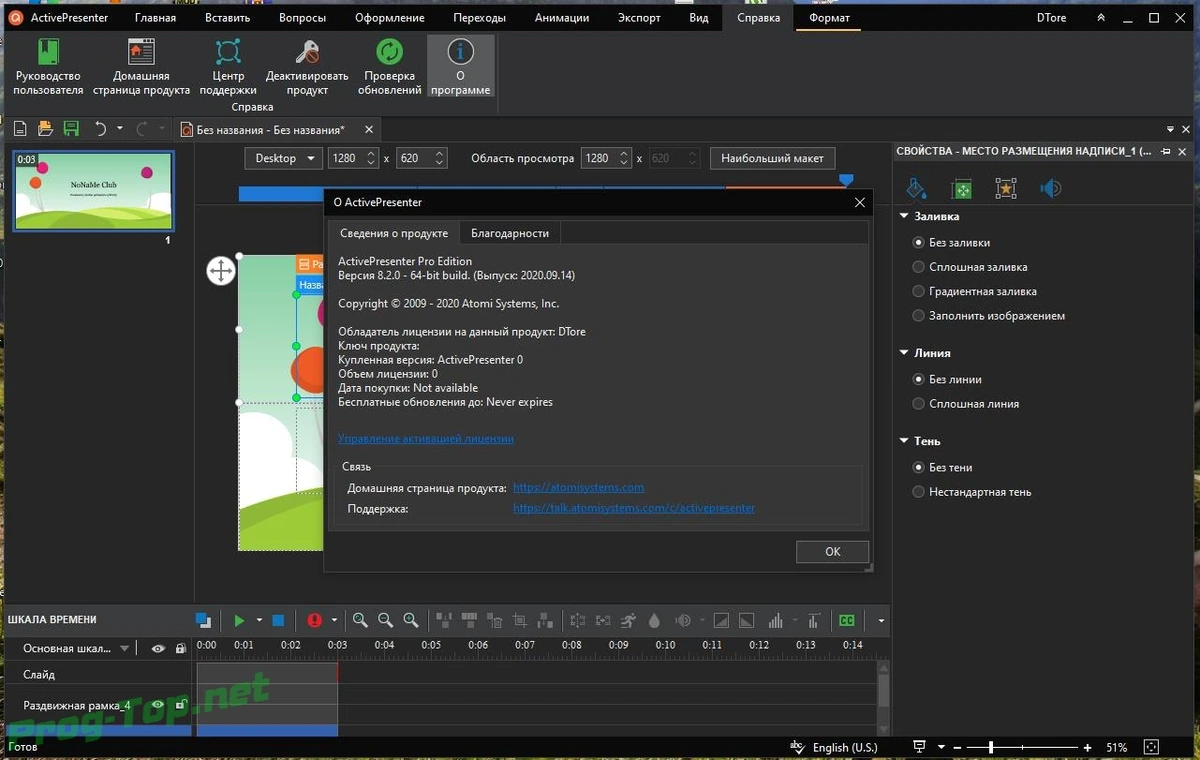Open the Экспорт ribbon tab
Viewport: 1200px width, 760px height.
[x=639, y=18]
